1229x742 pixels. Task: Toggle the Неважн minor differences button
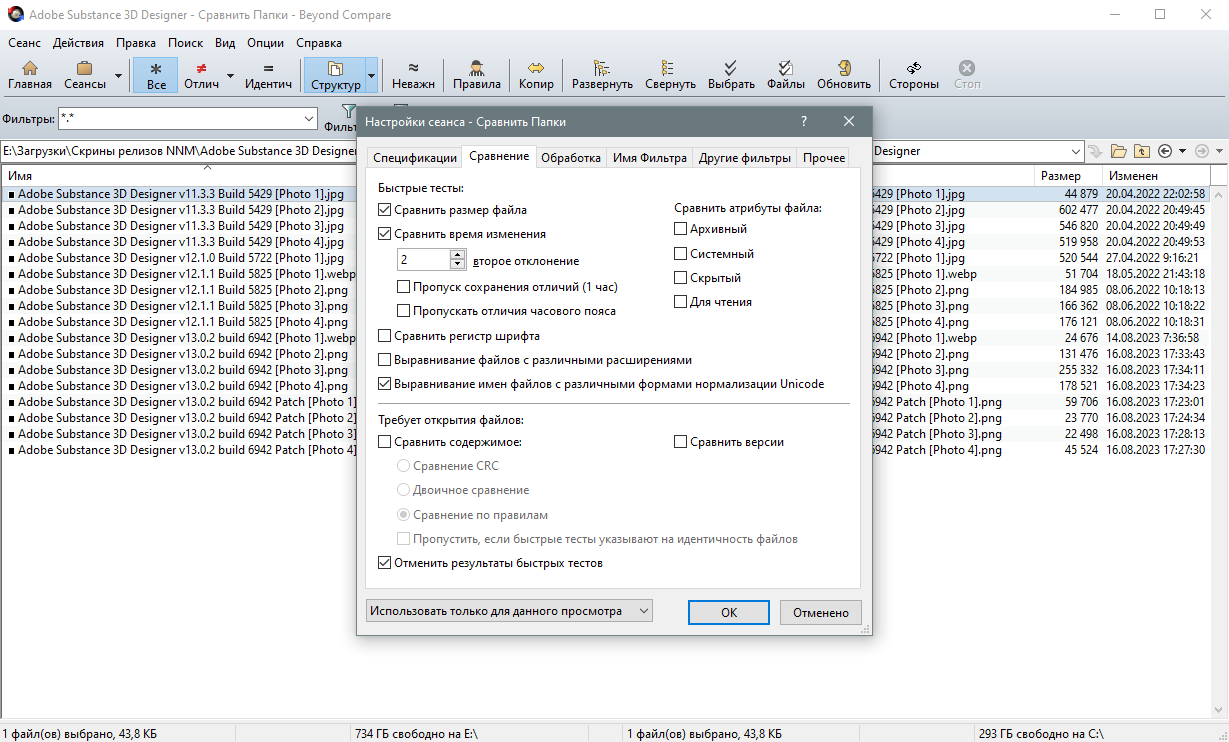click(x=413, y=75)
